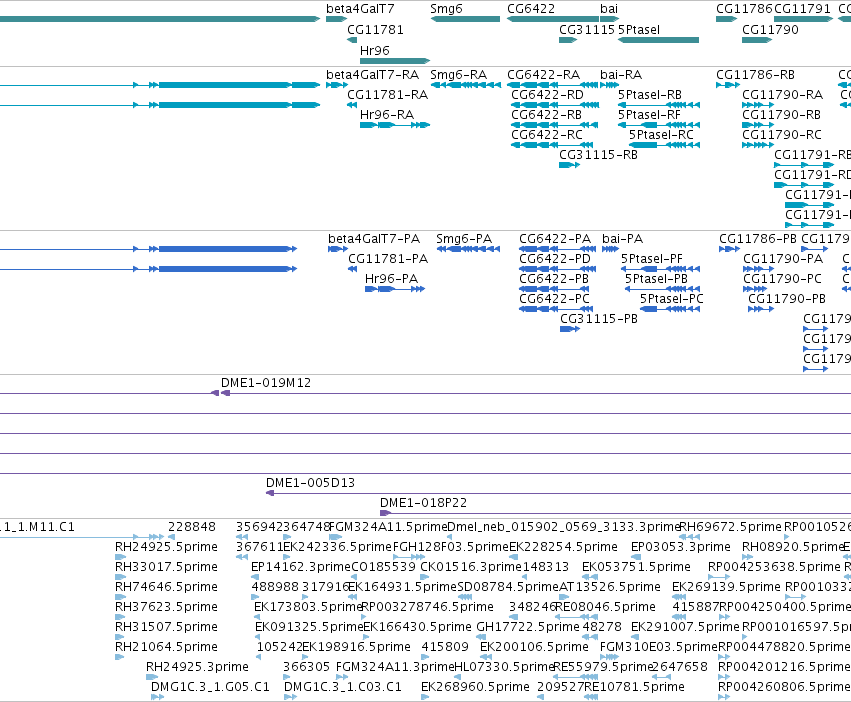Click transcript CG31115-RB
This screenshot has height=702, width=851.
click(569, 165)
